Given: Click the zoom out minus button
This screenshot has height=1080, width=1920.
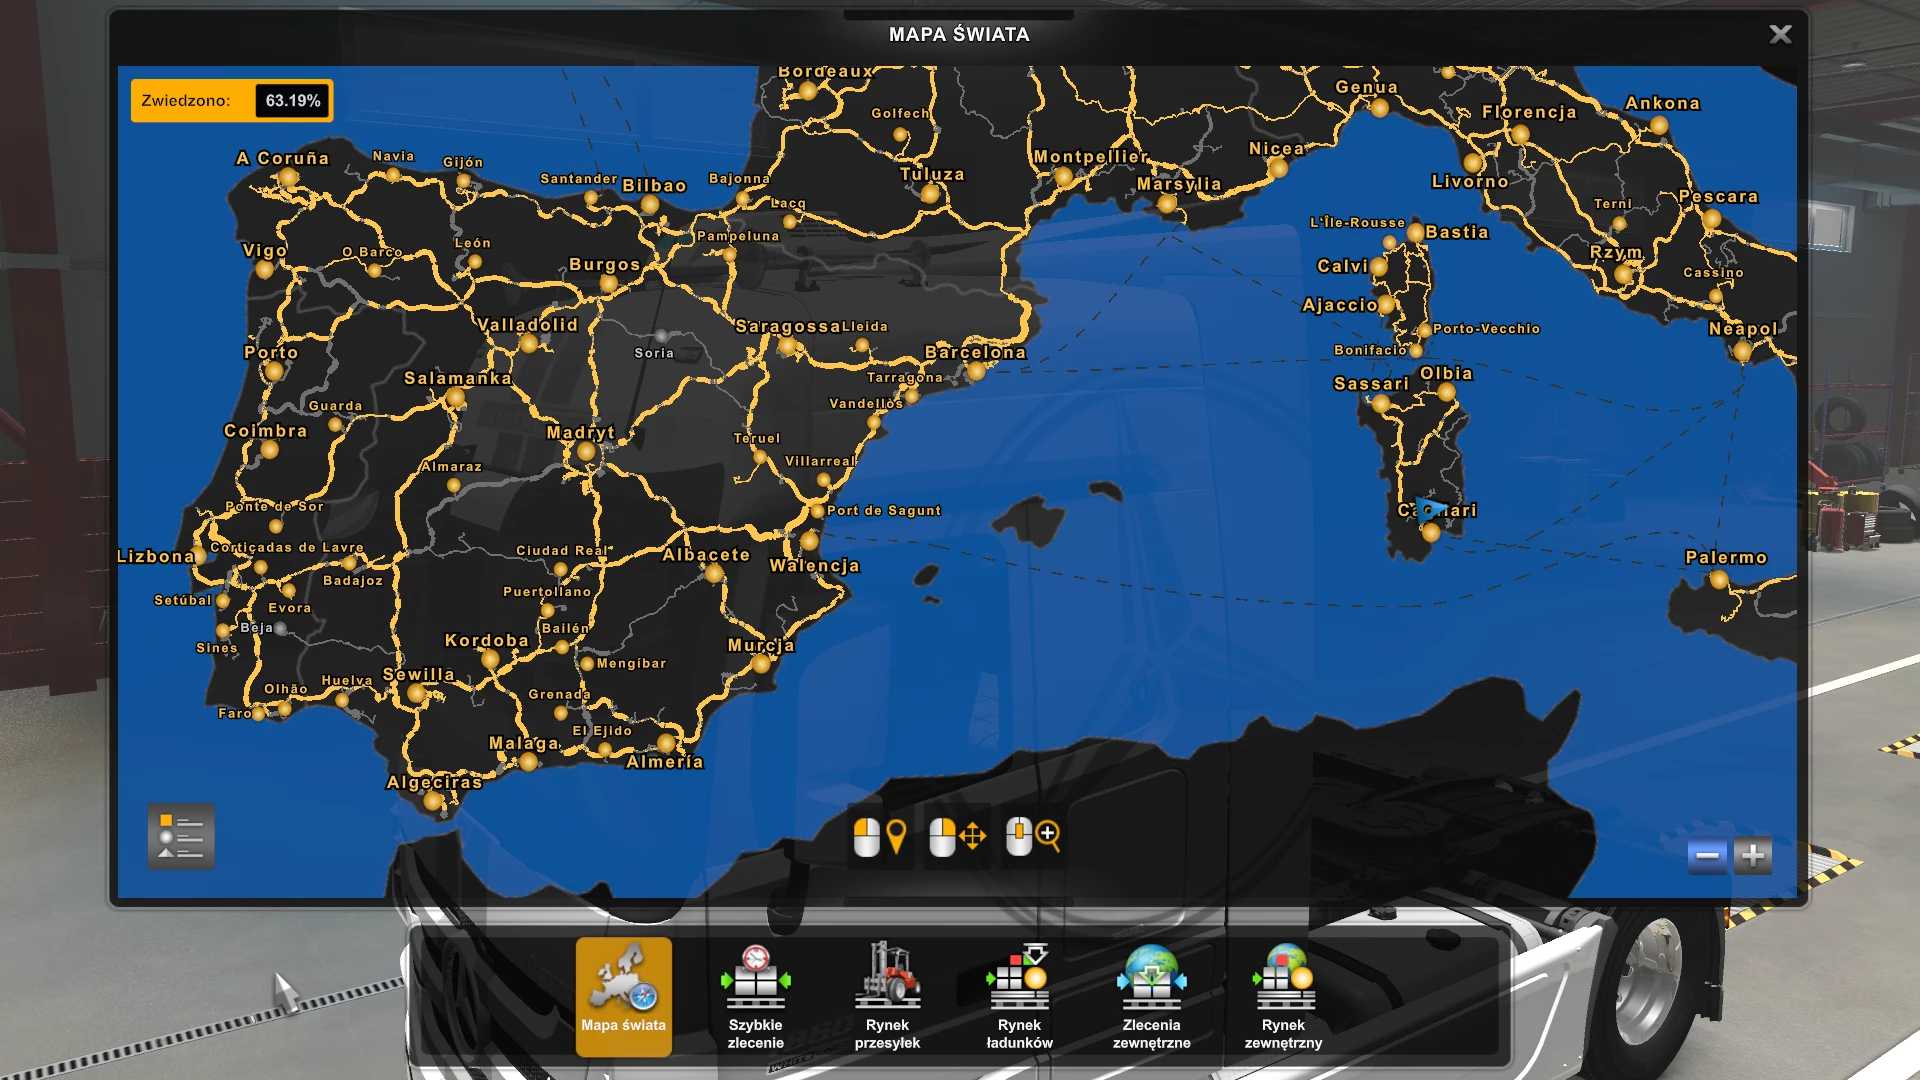Looking at the screenshot, I should 1707,856.
